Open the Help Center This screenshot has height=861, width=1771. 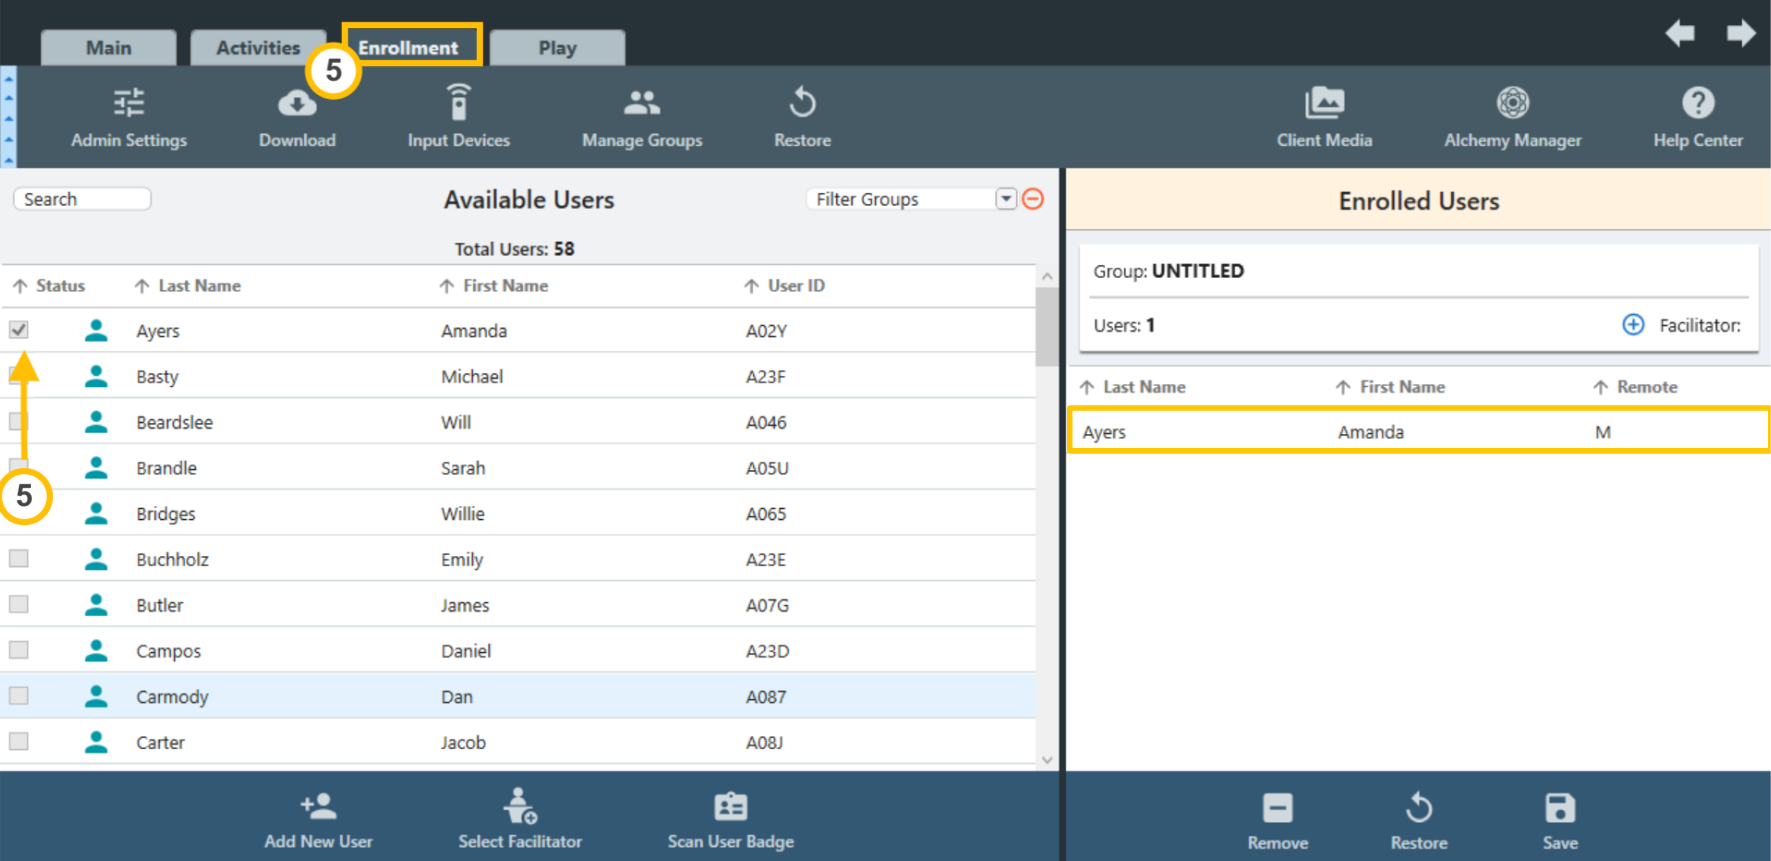pyautogui.click(x=1697, y=118)
